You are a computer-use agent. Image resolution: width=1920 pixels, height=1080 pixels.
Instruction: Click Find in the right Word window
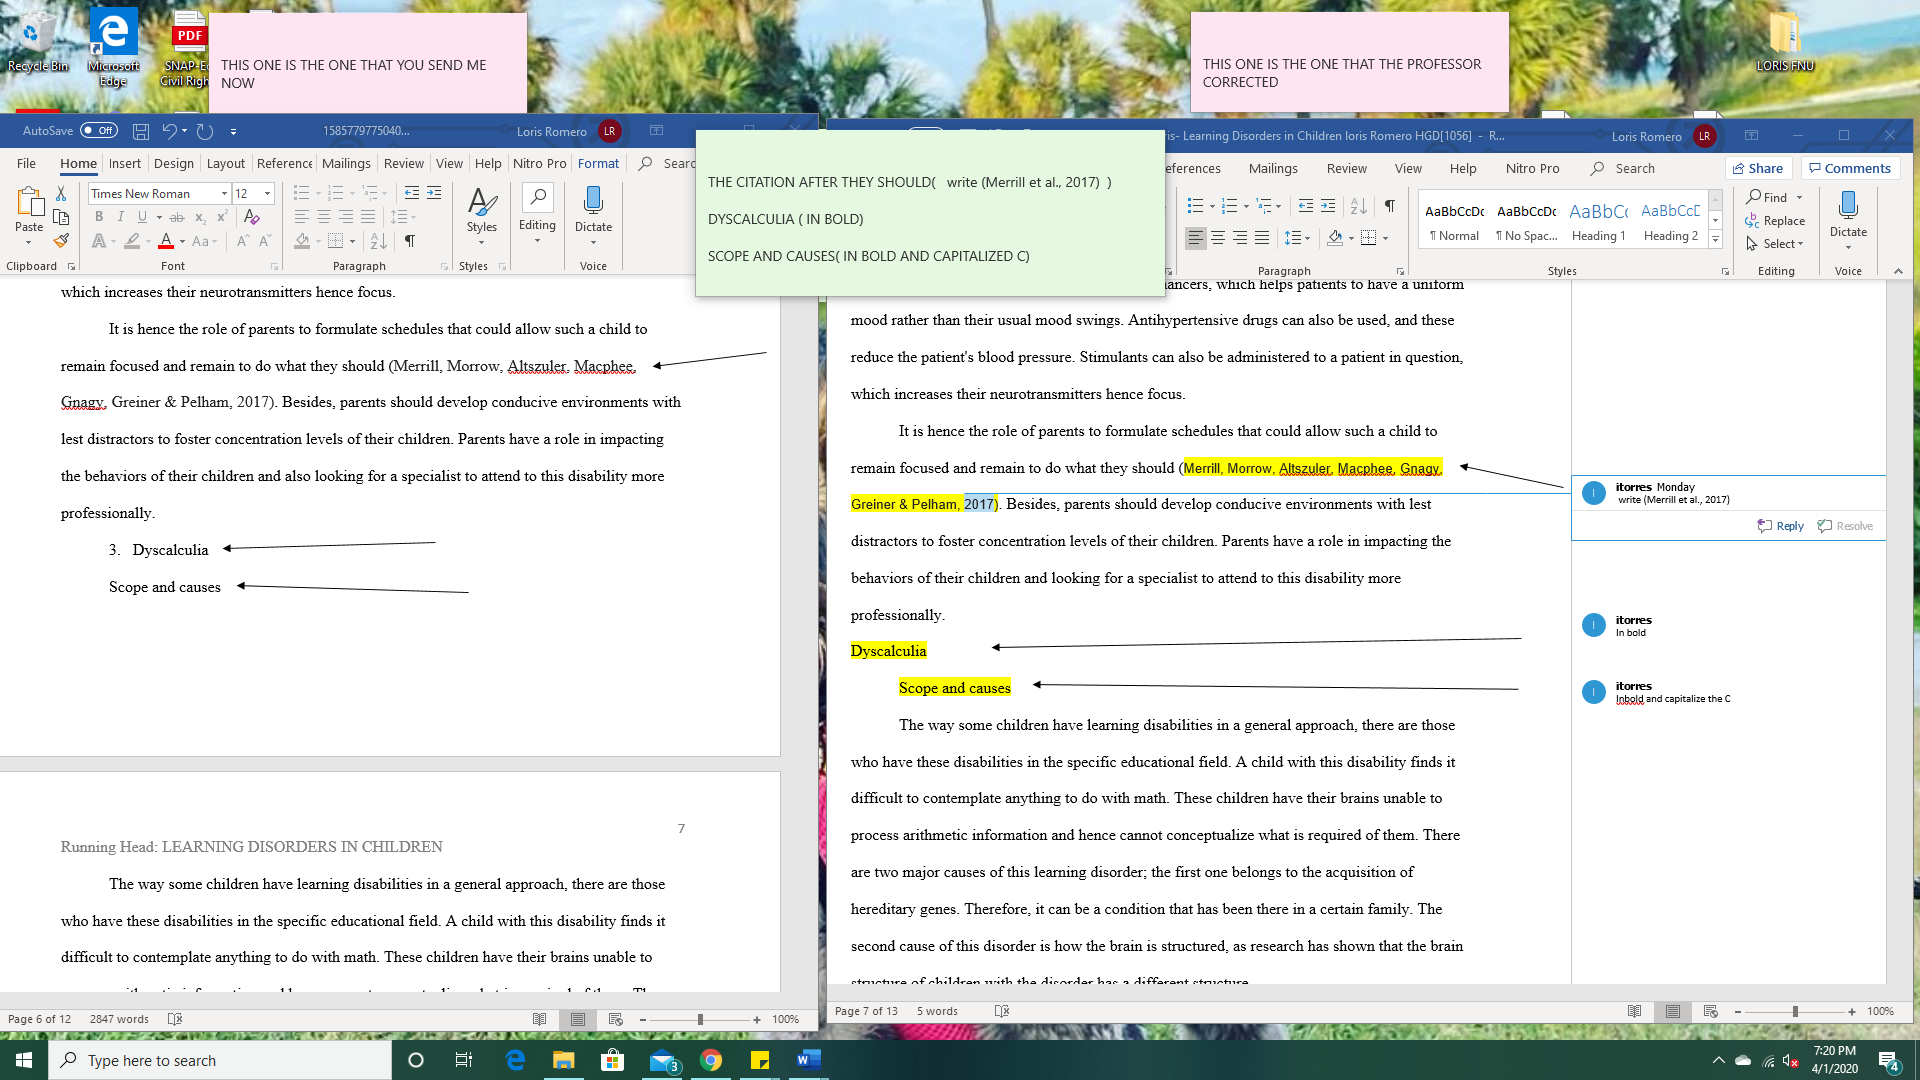(1768, 198)
